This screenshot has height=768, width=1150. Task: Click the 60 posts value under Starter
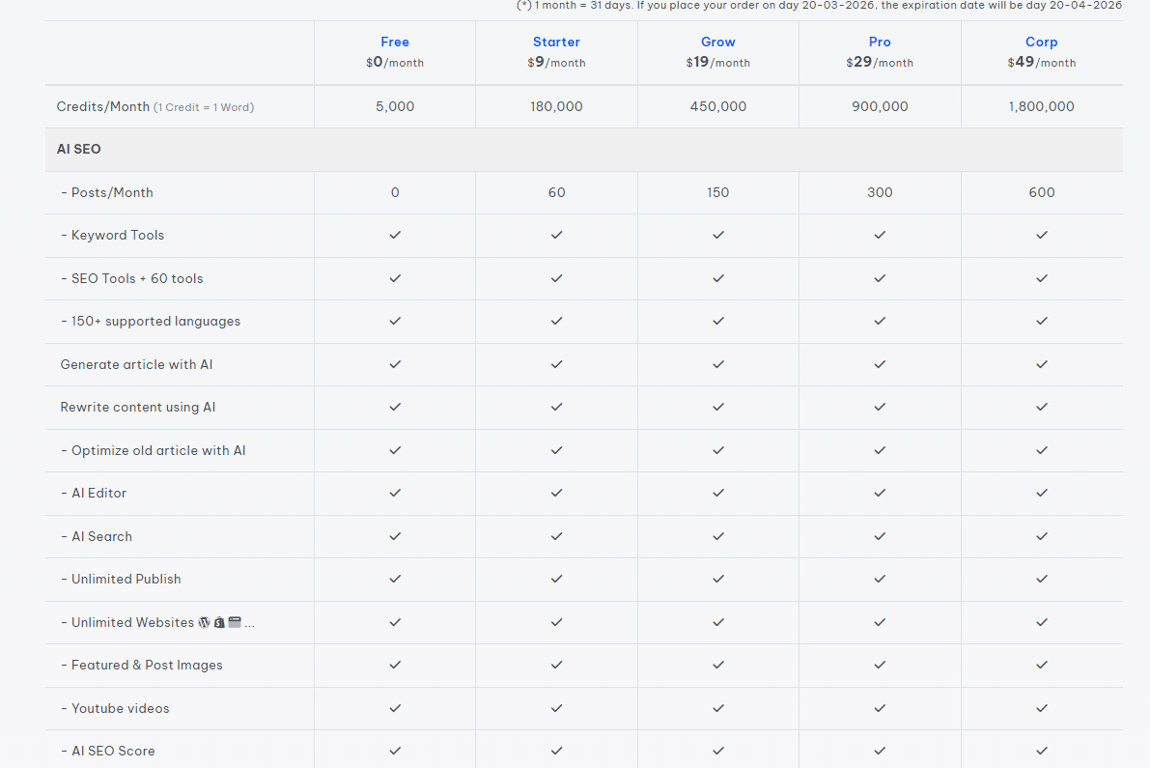coord(557,192)
